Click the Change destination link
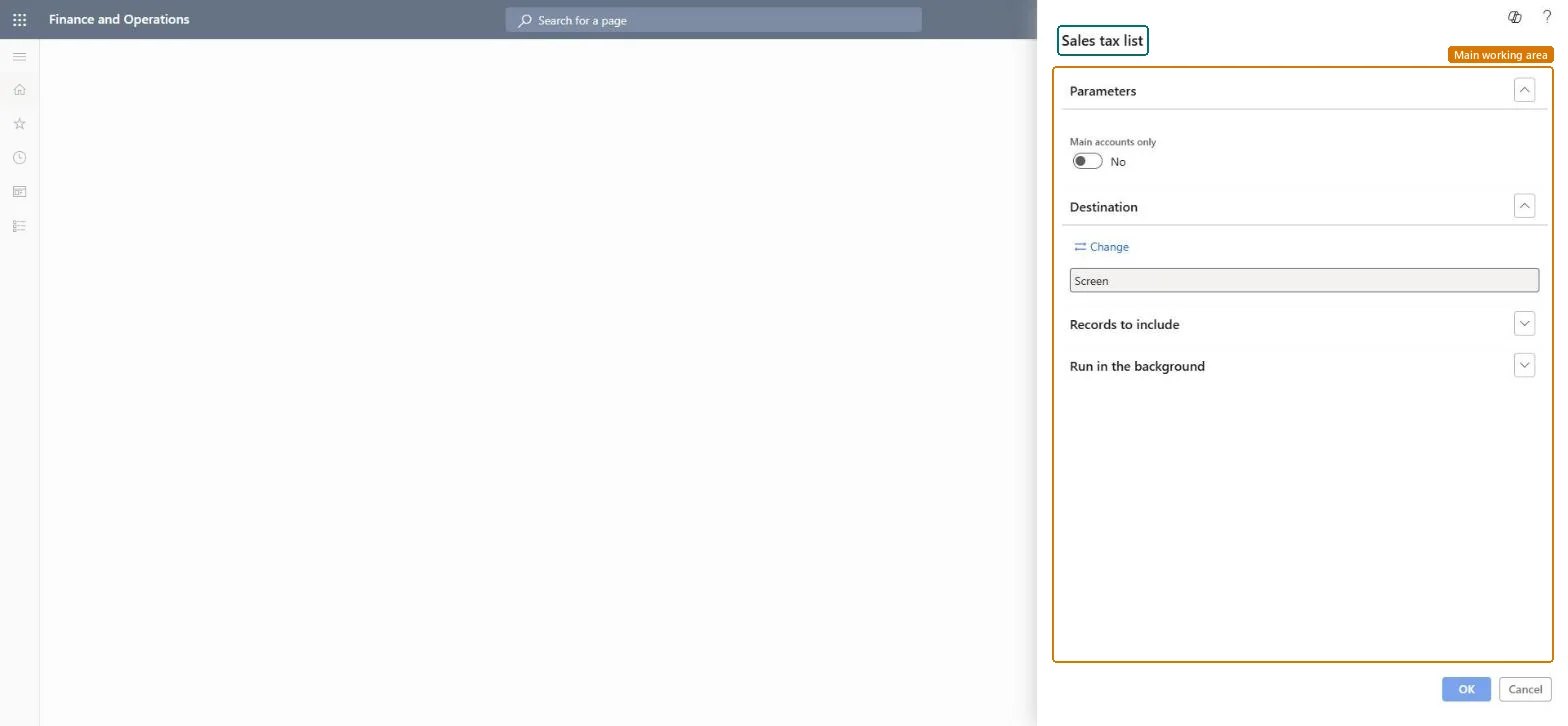Viewport: 1568px width, 726px height. 1101,247
